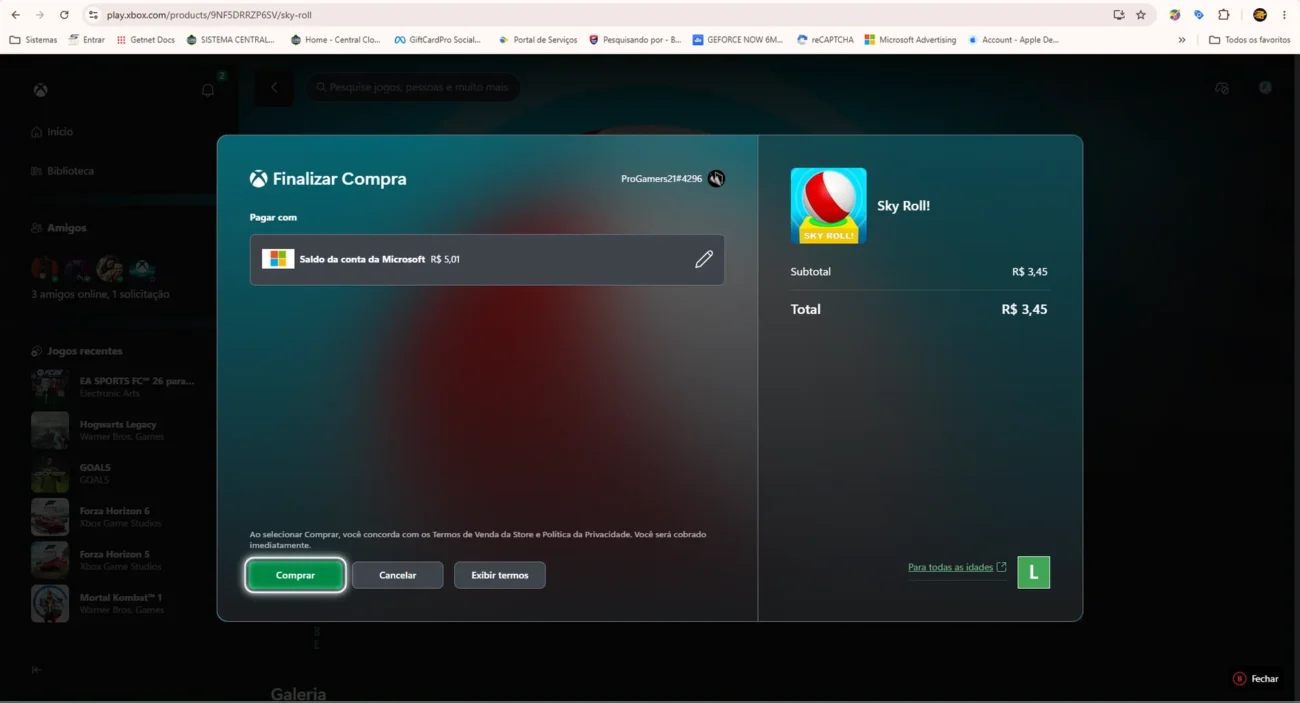Screen dimensions: 1300x703
Task: Click the Cancelar button
Action: (397, 575)
